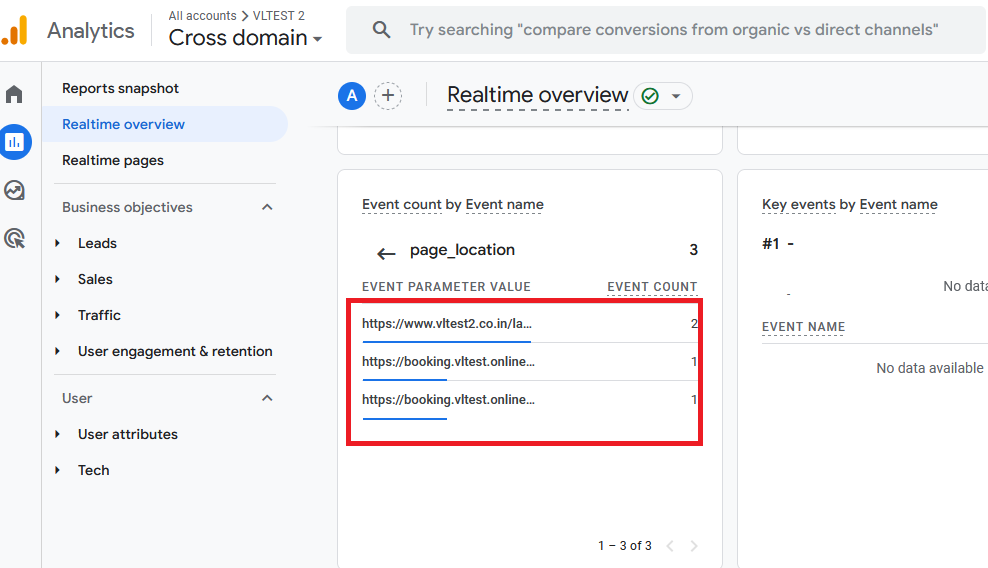The width and height of the screenshot is (988, 568).
Task: Collapse the User section
Action: [267, 398]
